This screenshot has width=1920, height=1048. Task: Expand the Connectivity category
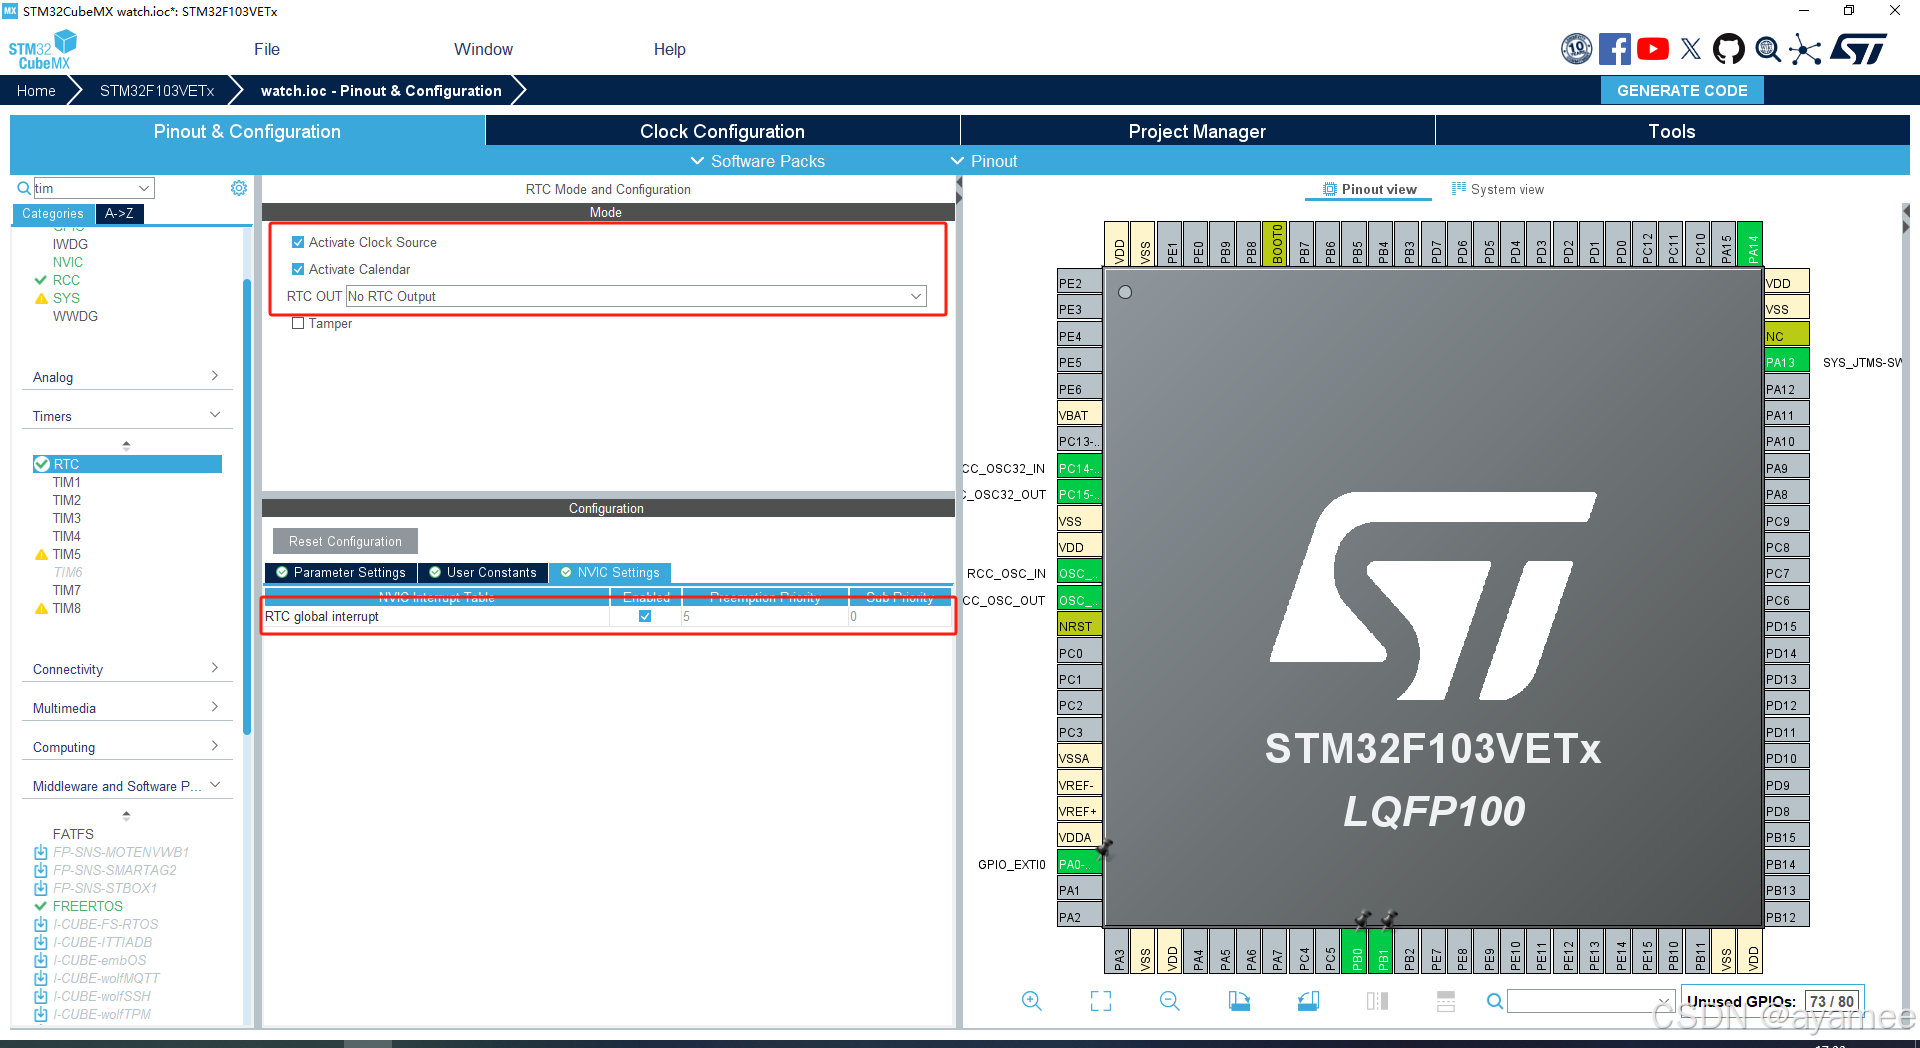tap(126, 669)
